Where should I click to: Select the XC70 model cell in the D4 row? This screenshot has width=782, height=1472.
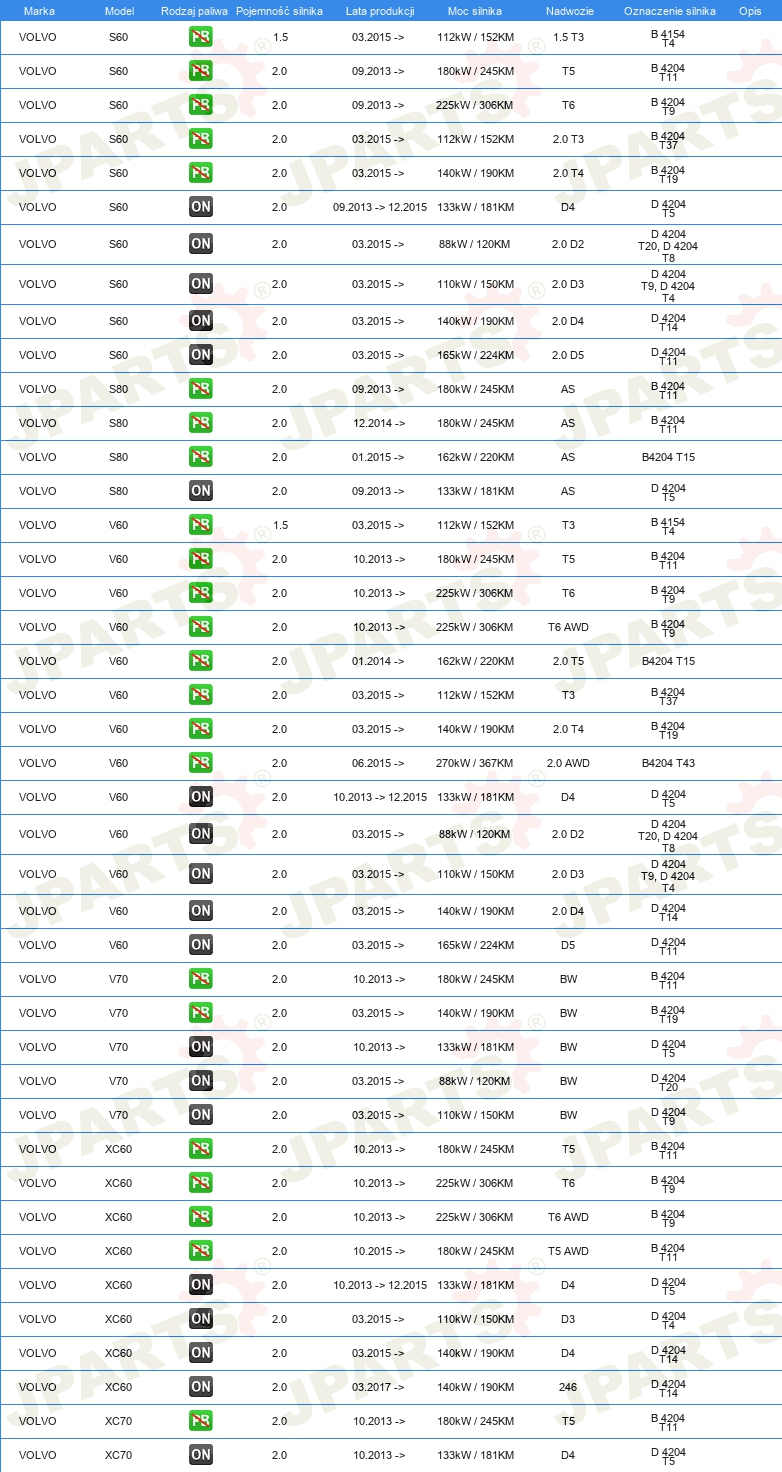pos(118,1455)
